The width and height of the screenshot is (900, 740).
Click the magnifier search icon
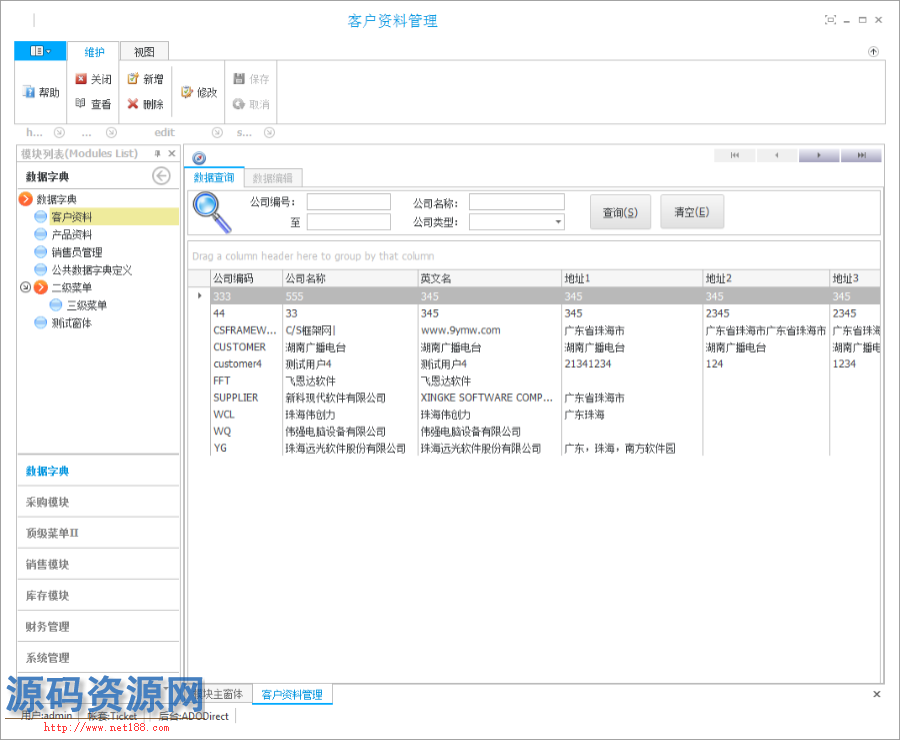[212, 212]
